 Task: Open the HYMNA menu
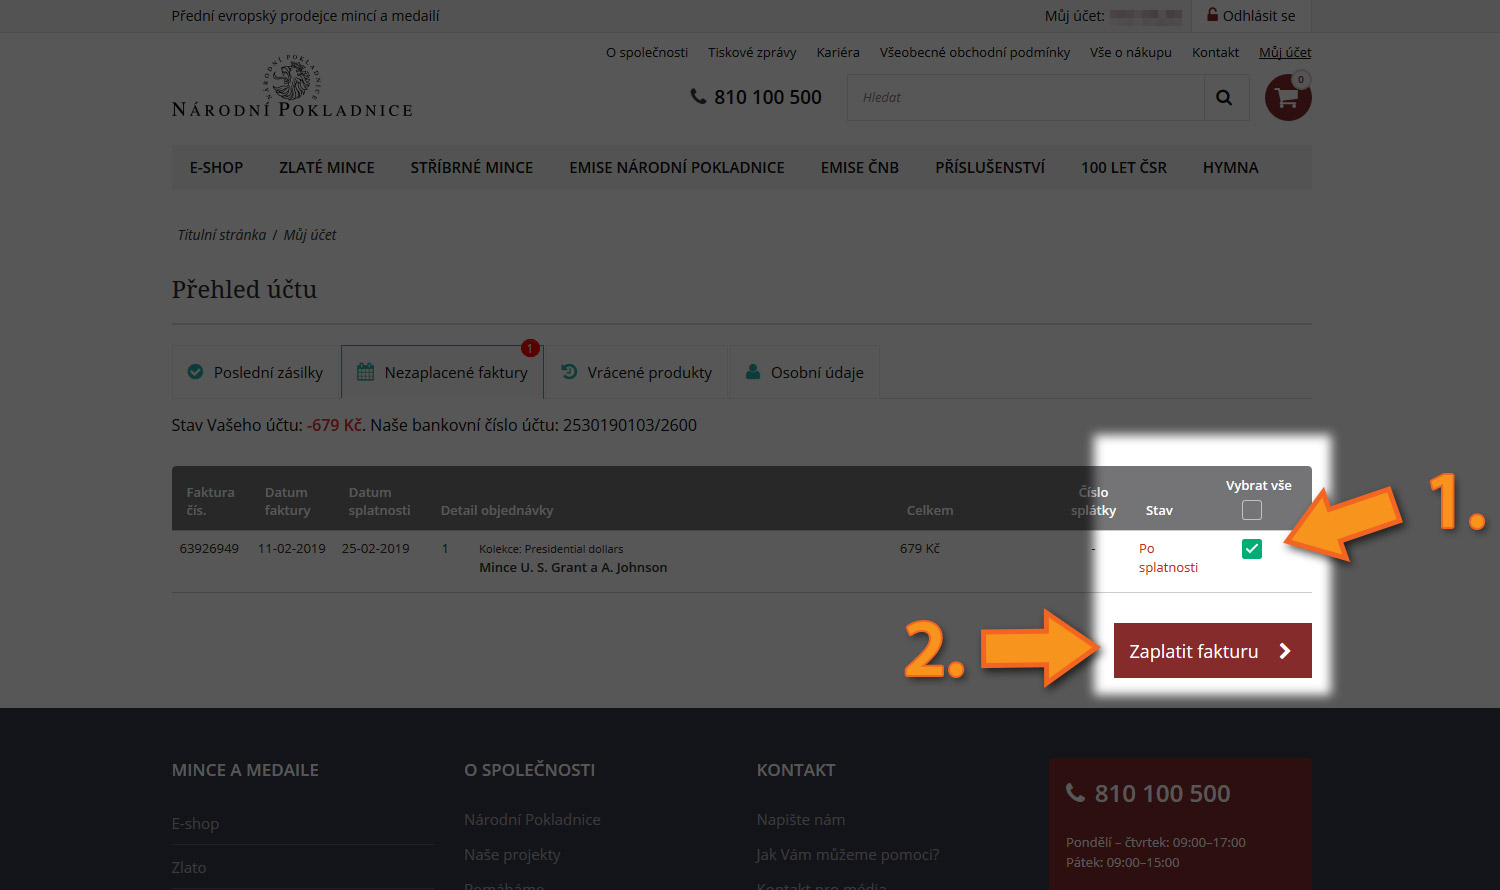[1231, 168]
